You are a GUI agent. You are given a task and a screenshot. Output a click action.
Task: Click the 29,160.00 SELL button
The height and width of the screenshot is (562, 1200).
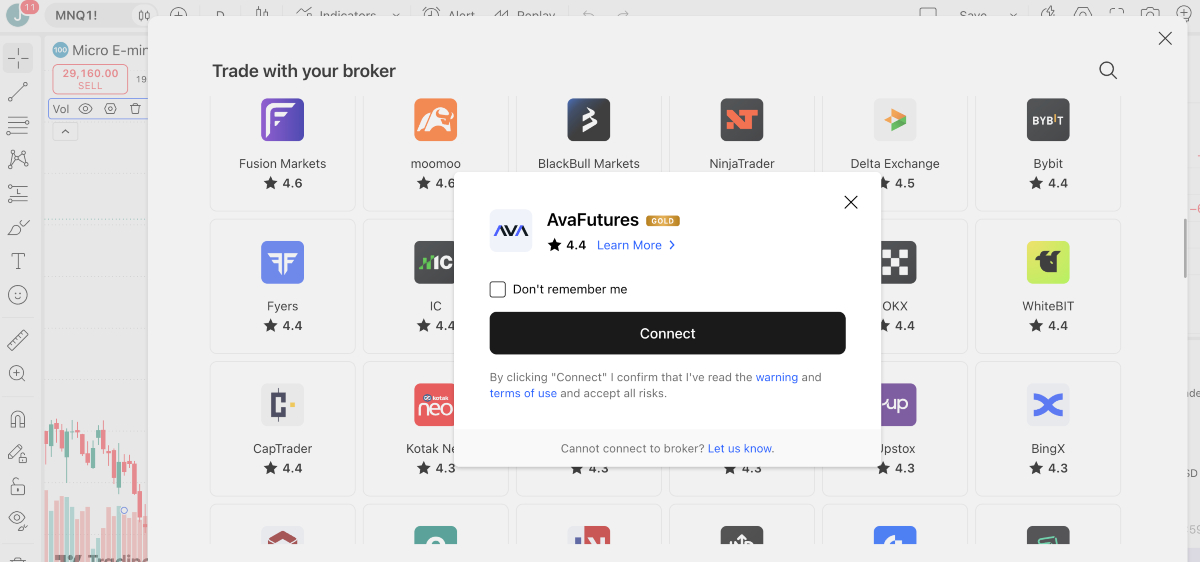click(x=90, y=79)
